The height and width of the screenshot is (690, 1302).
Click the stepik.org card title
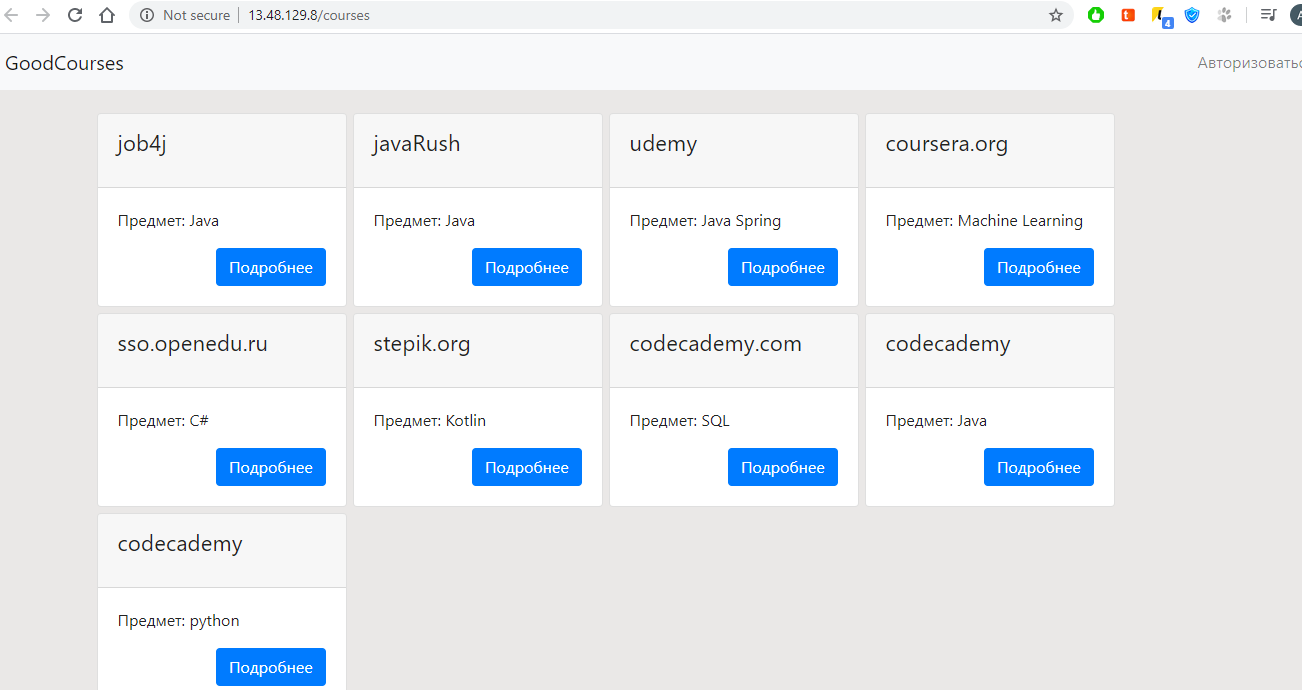(x=422, y=344)
